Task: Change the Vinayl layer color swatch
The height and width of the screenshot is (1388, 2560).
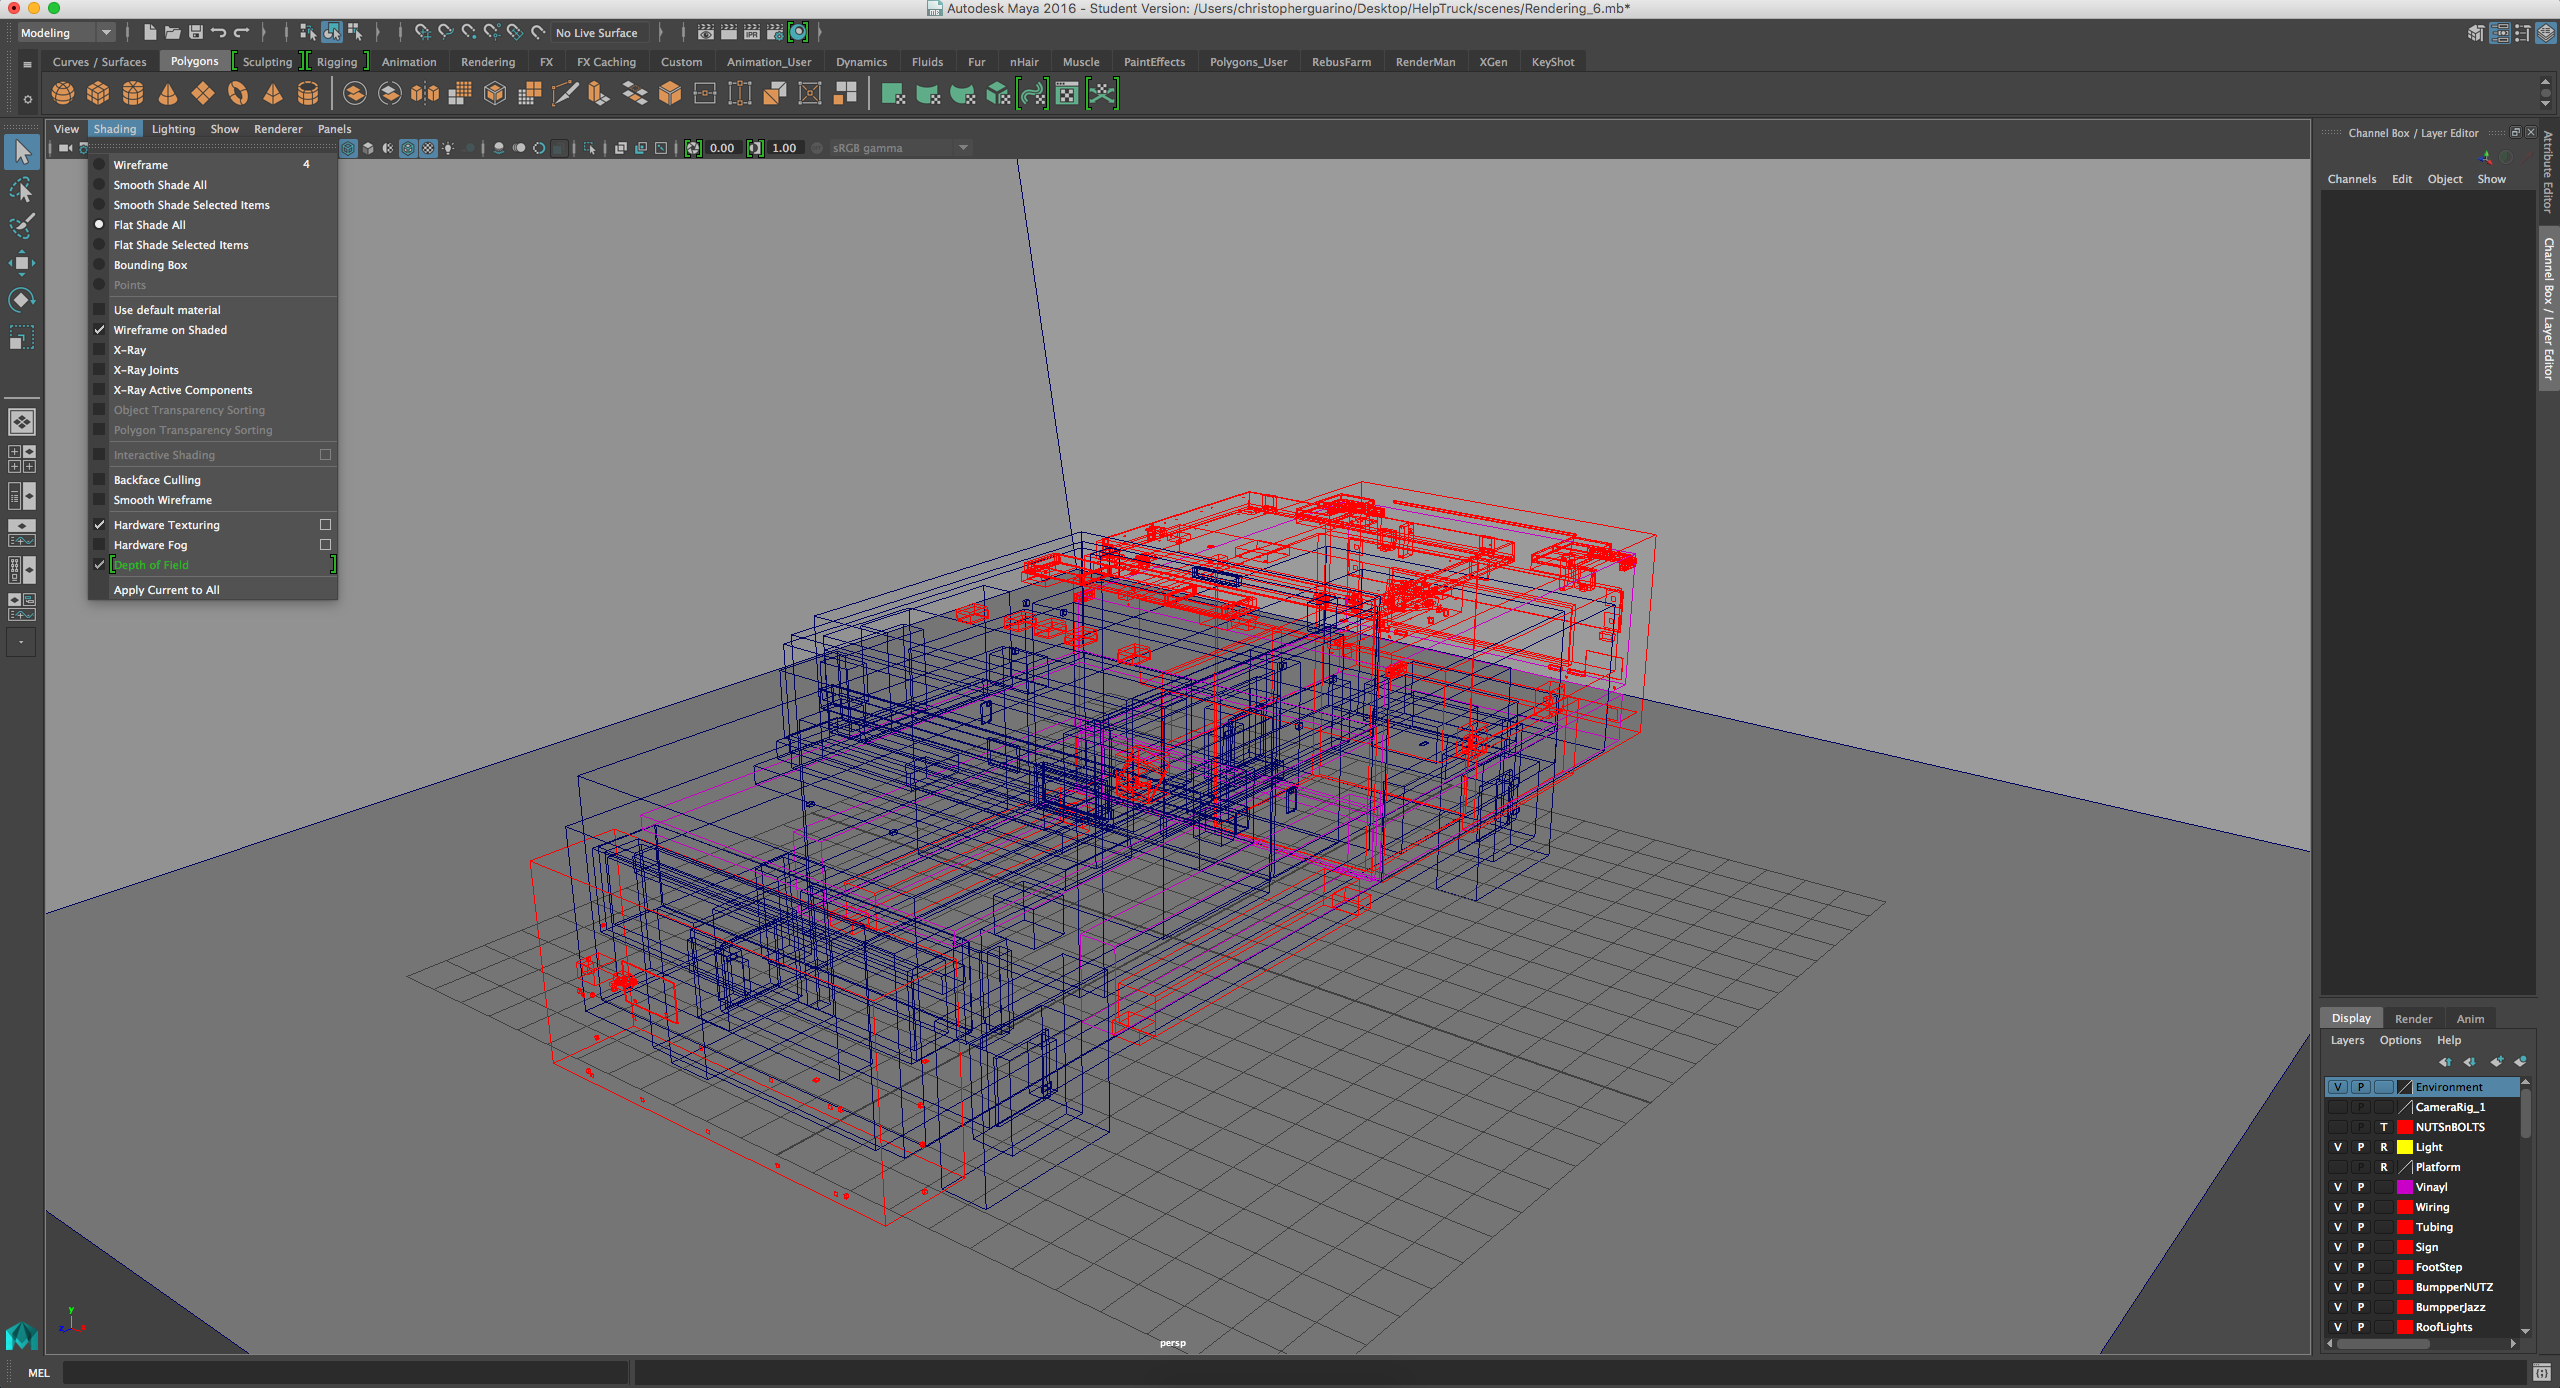Action: pyautogui.click(x=2405, y=1187)
